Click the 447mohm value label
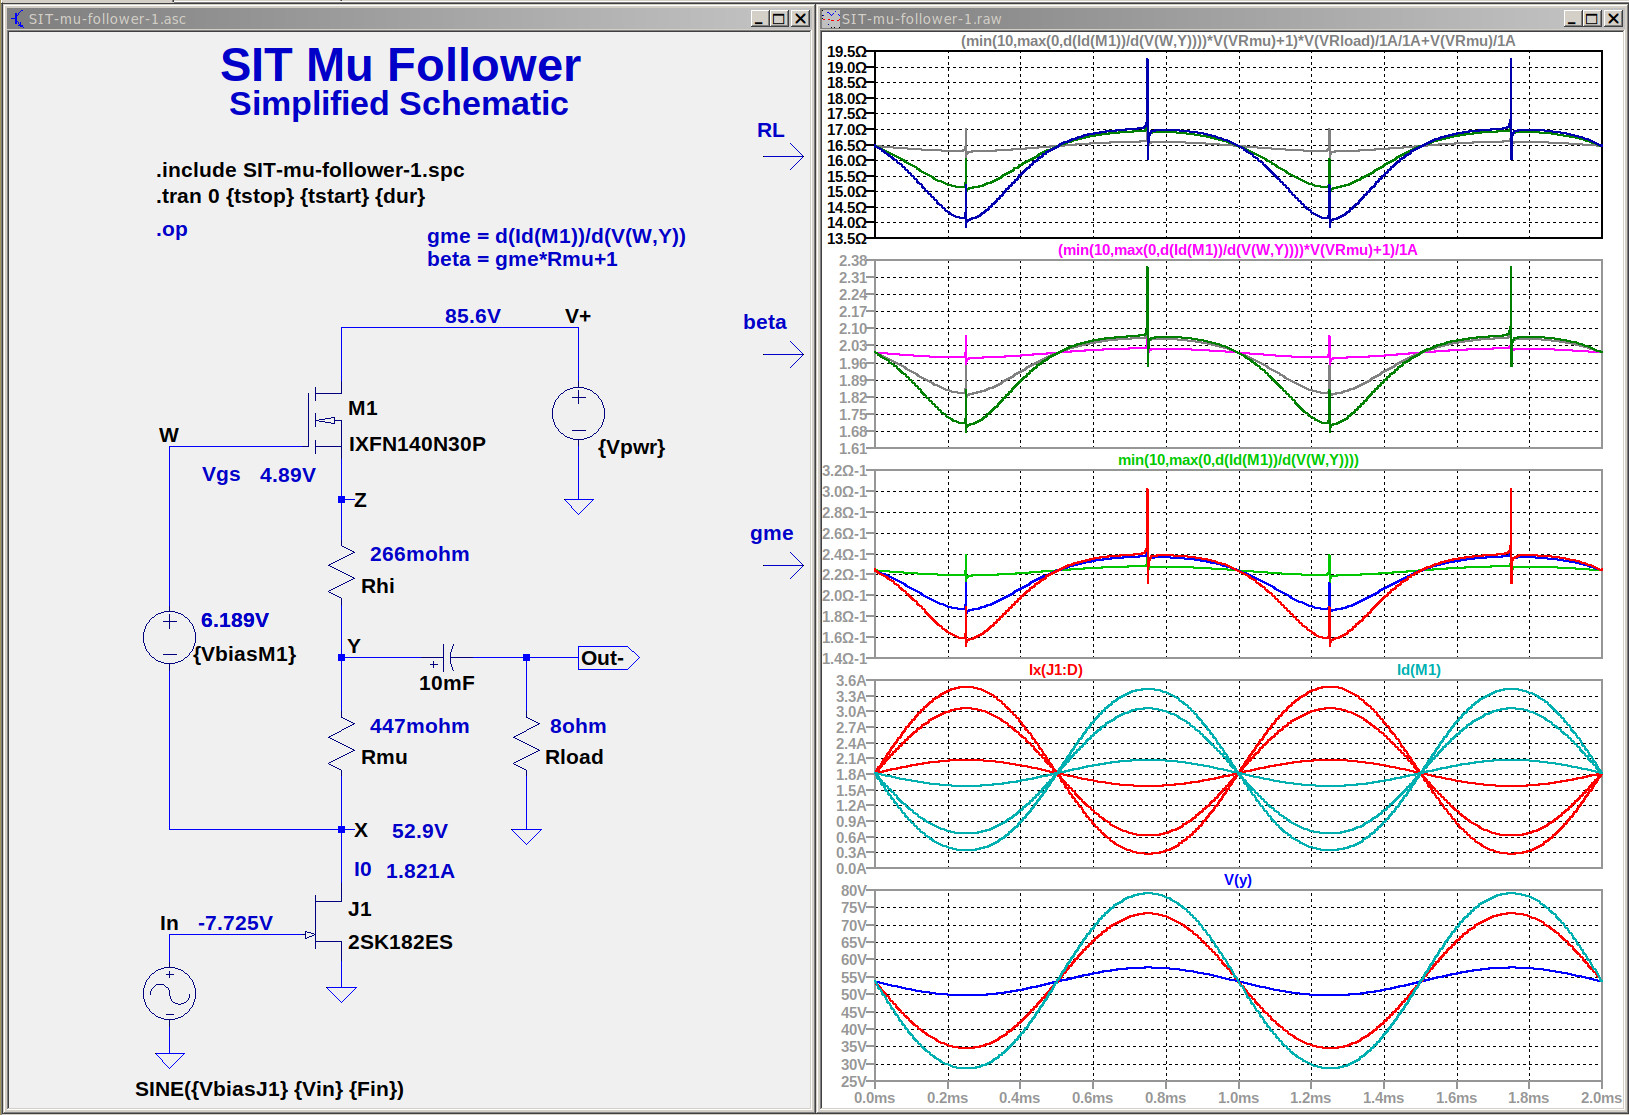This screenshot has height=1115, width=1629. pos(419,726)
